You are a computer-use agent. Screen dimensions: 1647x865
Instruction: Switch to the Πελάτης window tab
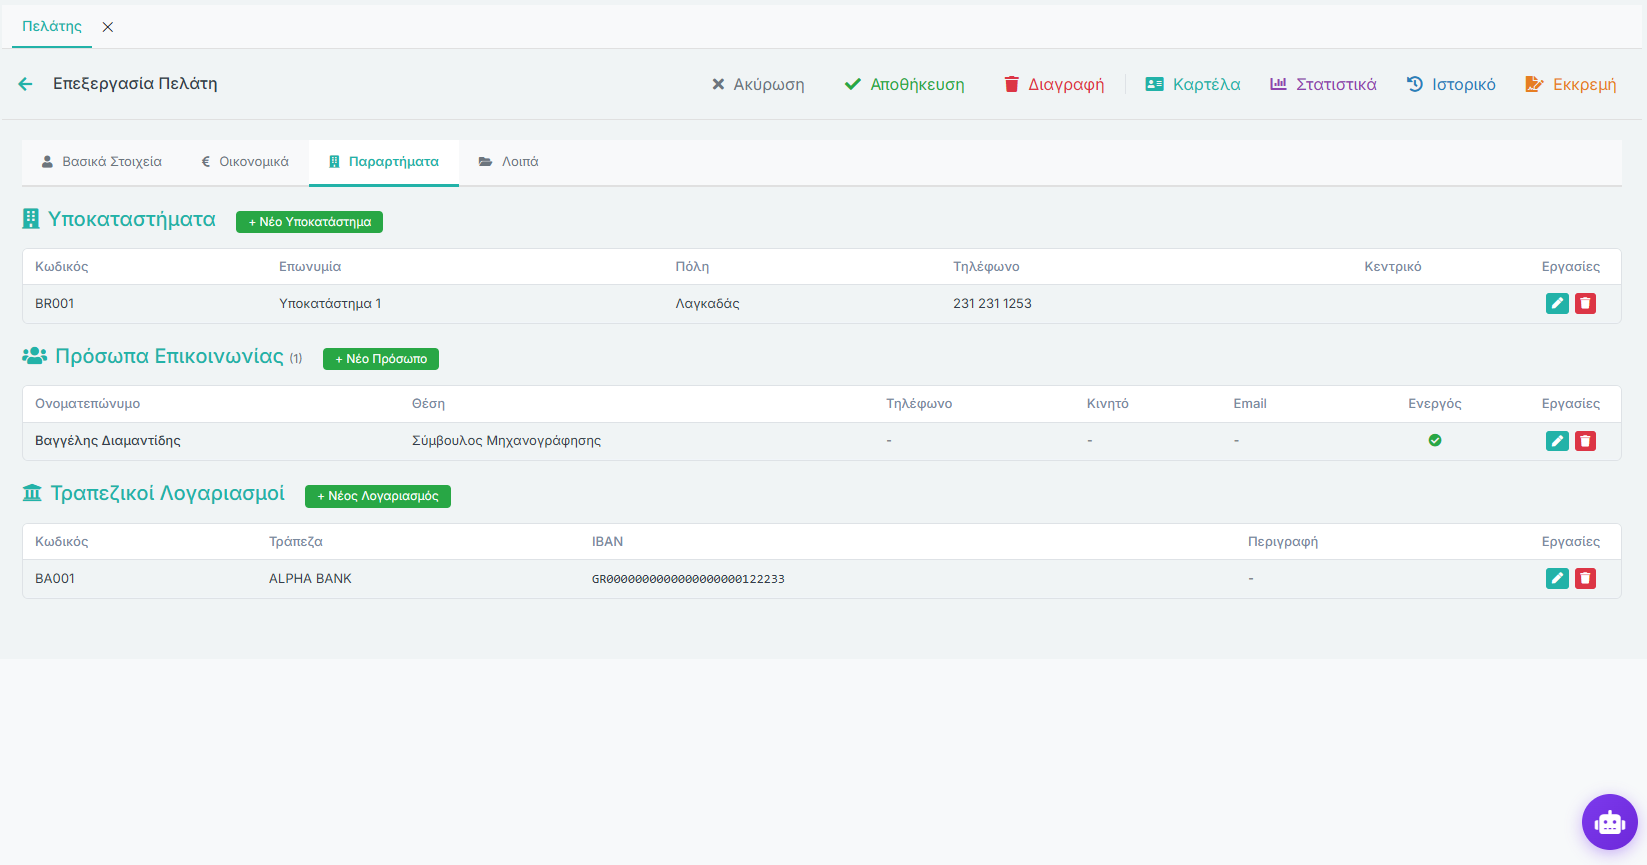click(x=52, y=27)
